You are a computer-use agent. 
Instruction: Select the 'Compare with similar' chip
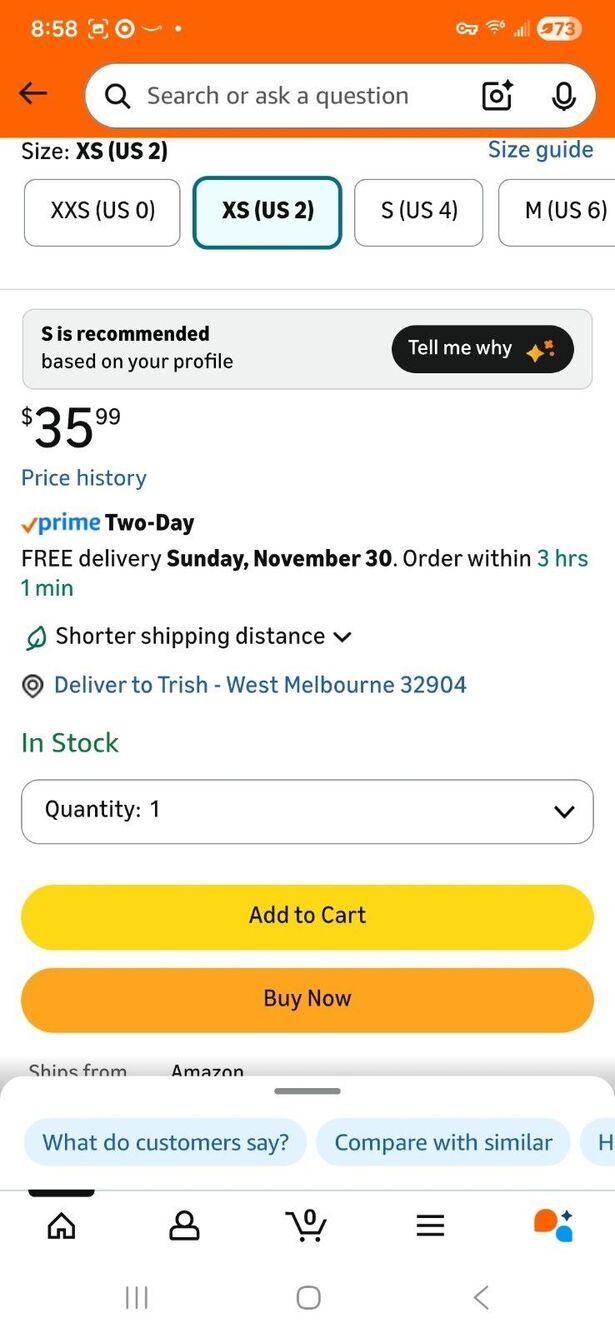[443, 1143]
